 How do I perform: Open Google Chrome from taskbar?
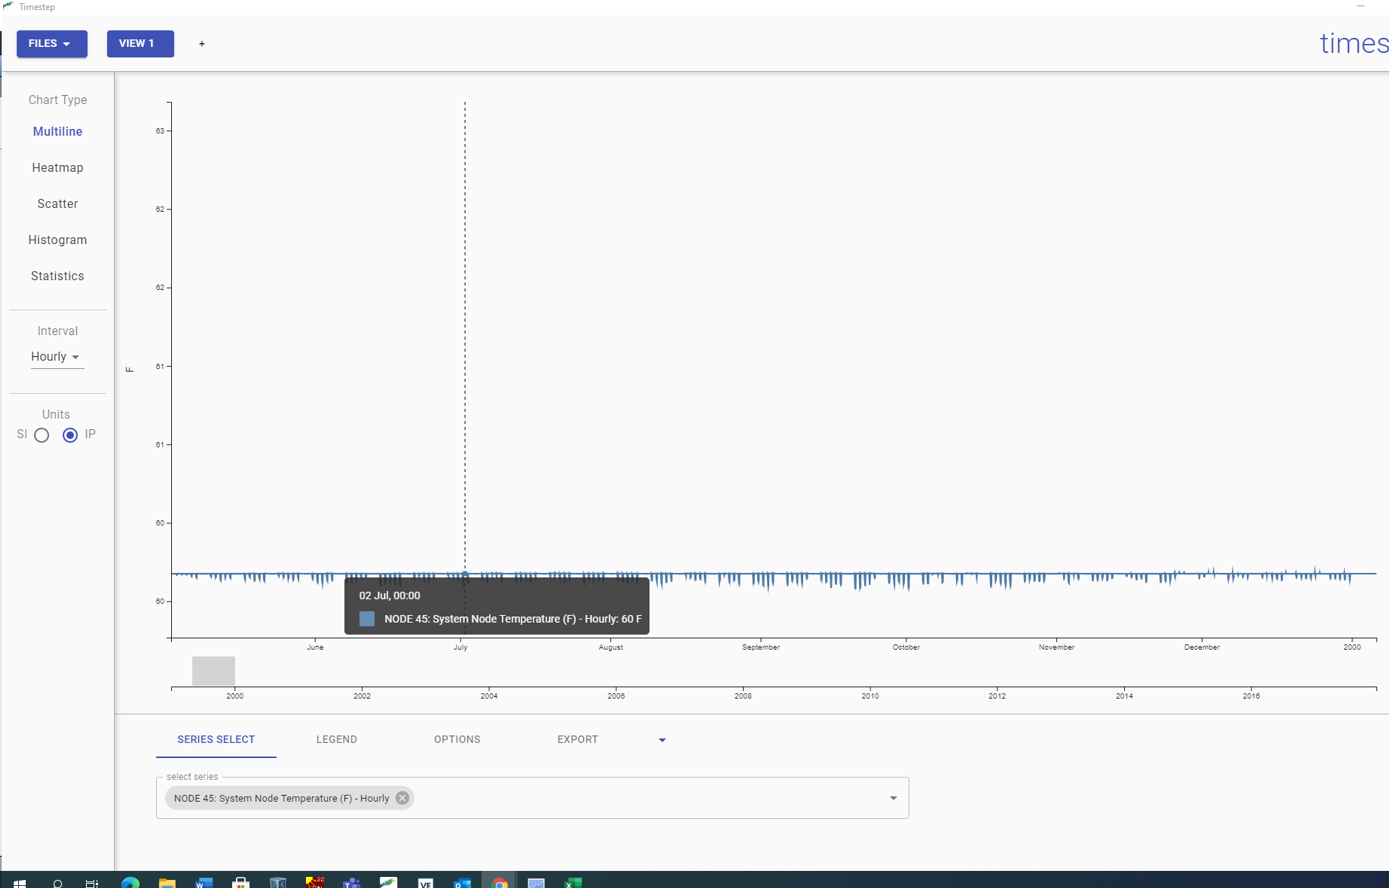pyautogui.click(x=499, y=884)
